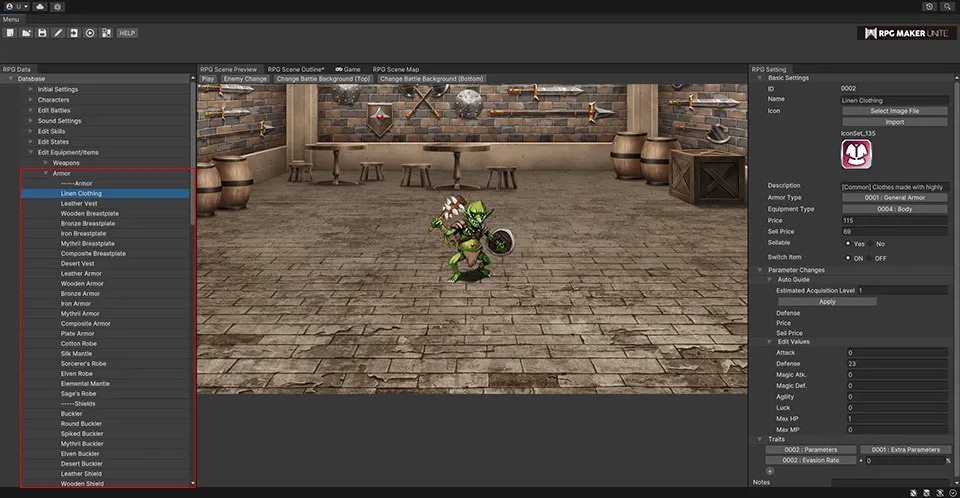Image resolution: width=960 pixels, height=498 pixels.
Task: Click the open project folder icon
Action: point(26,33)
